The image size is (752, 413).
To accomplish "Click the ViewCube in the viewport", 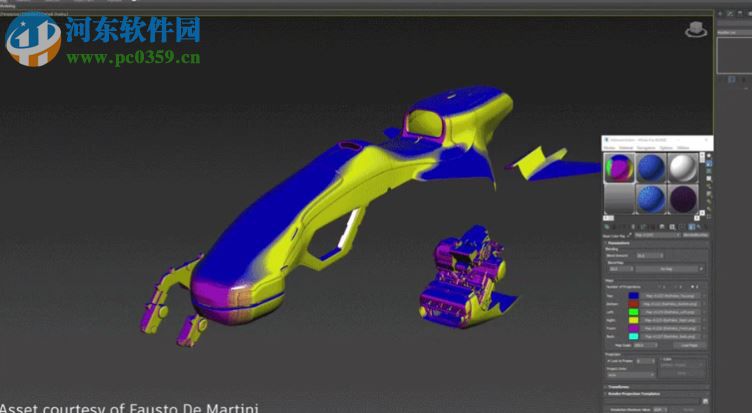I will pyautogui.click(x=696, y=30).
